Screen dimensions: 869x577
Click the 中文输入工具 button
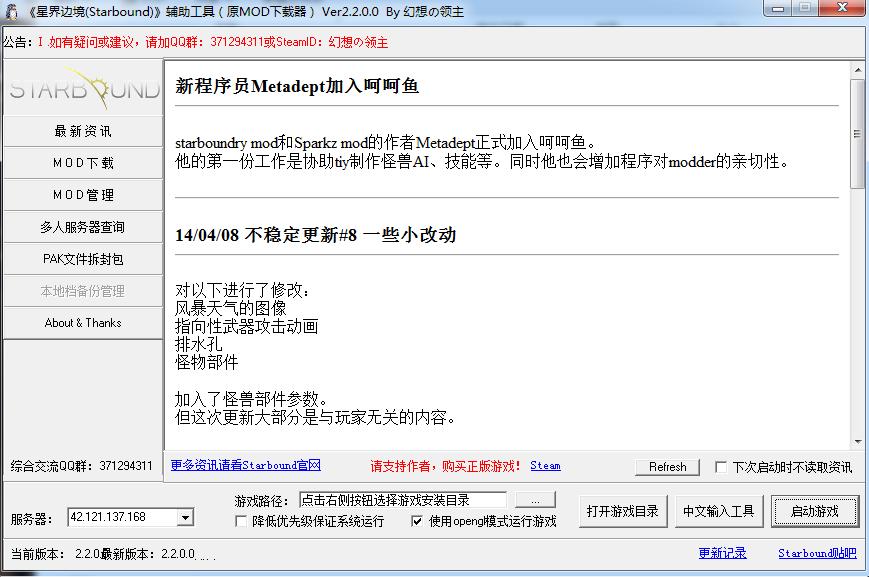(x=719, y=511)
